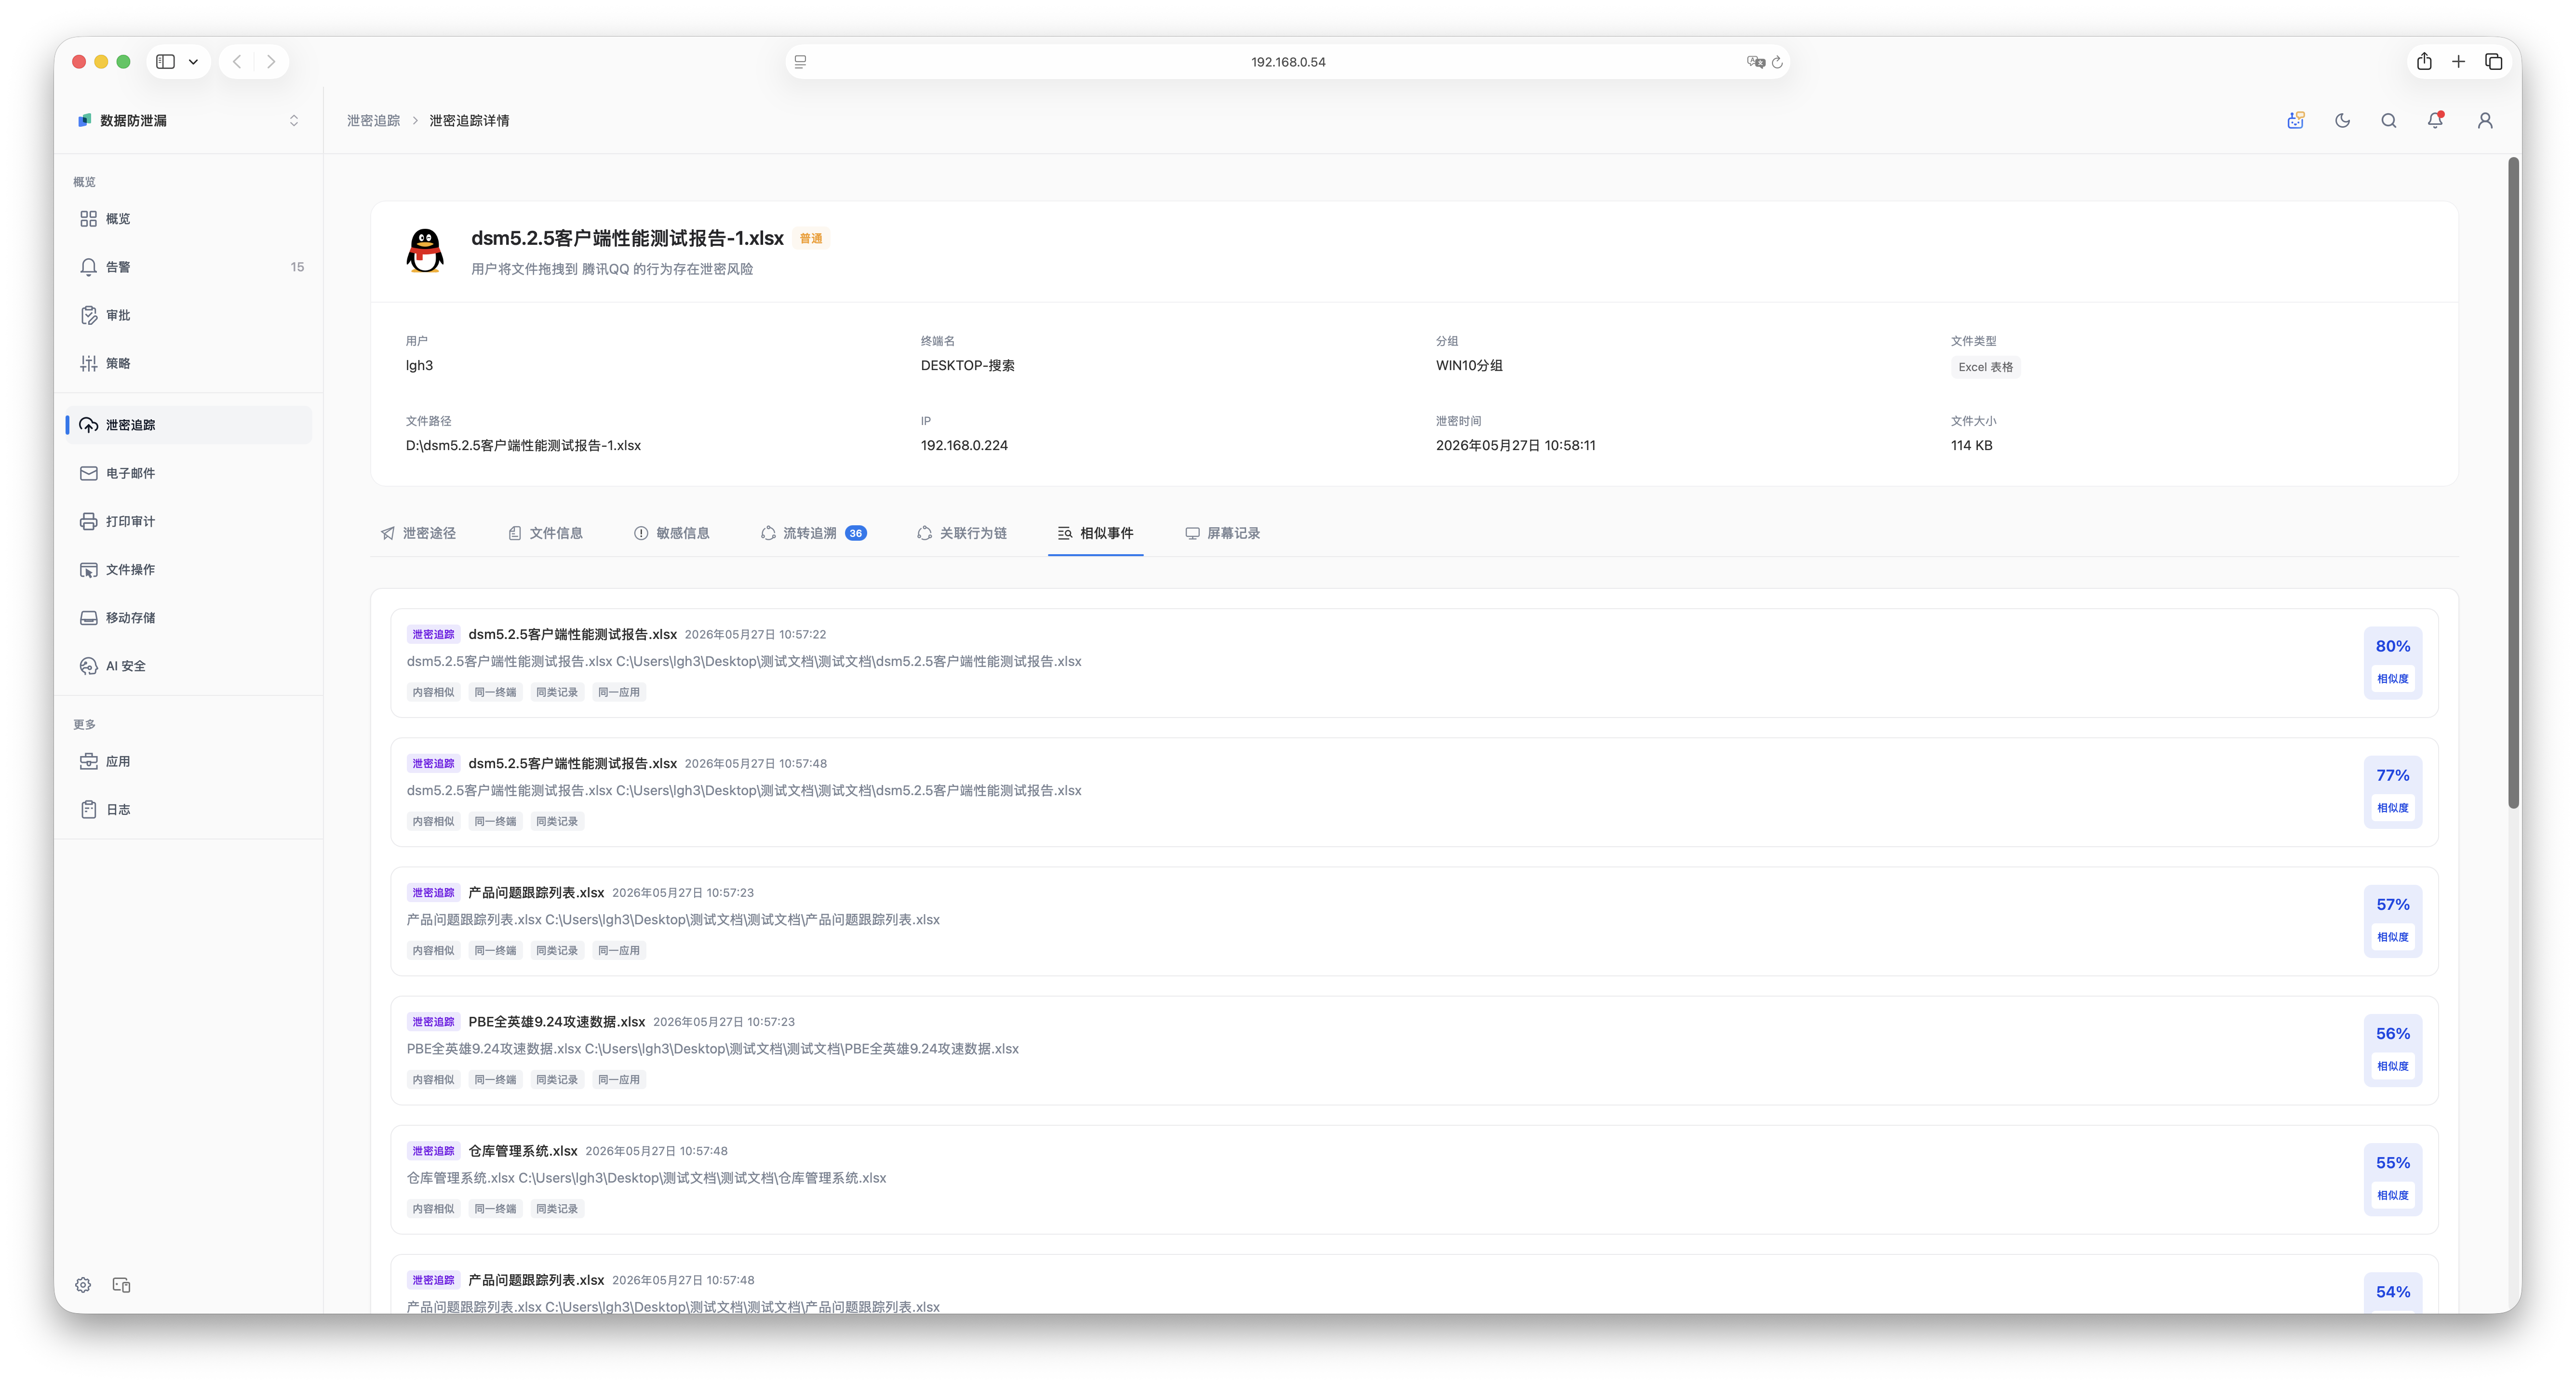Toggle Safari sidebar button

coord(166,61)
